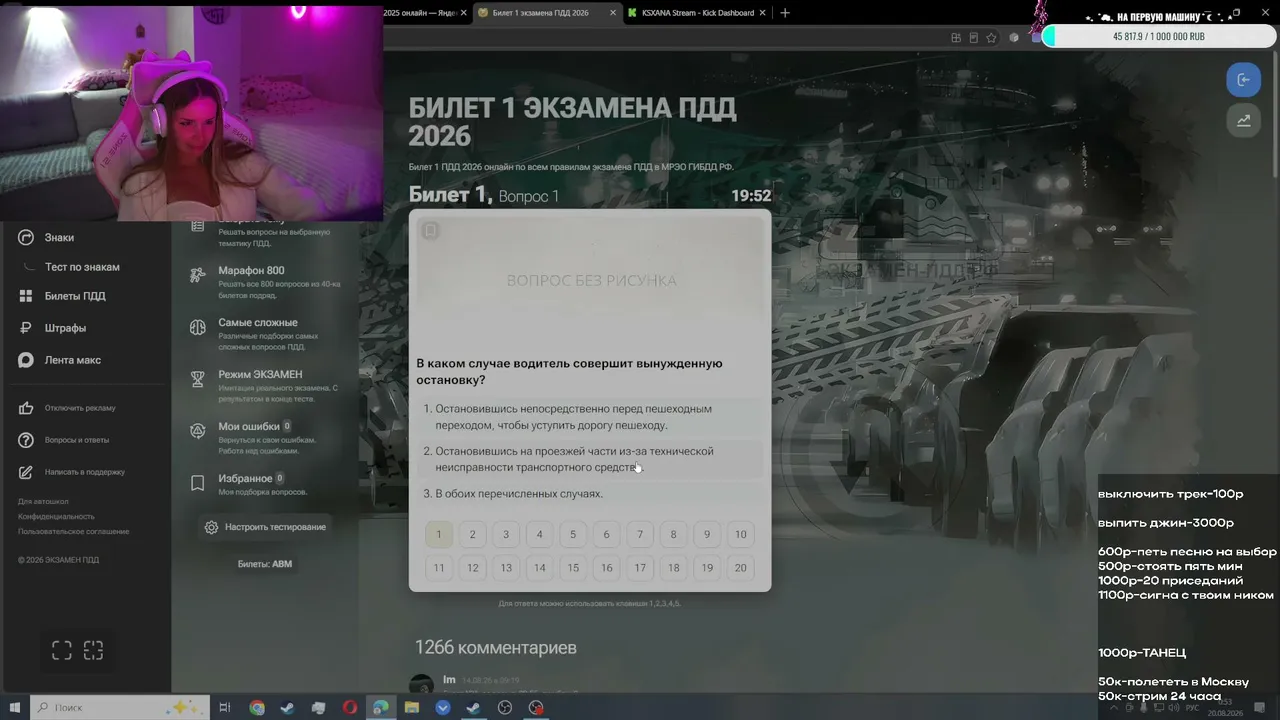The height and width of the screenshot is (720, 1280).
Task: Open the Тест по знакам menu item
Action: [82, 267]
